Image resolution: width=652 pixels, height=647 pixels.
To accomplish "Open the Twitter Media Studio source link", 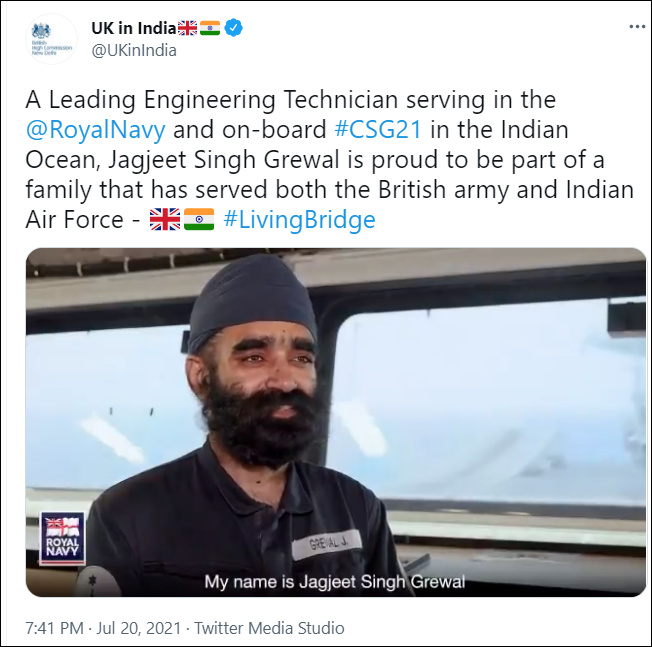I will 269,628.
